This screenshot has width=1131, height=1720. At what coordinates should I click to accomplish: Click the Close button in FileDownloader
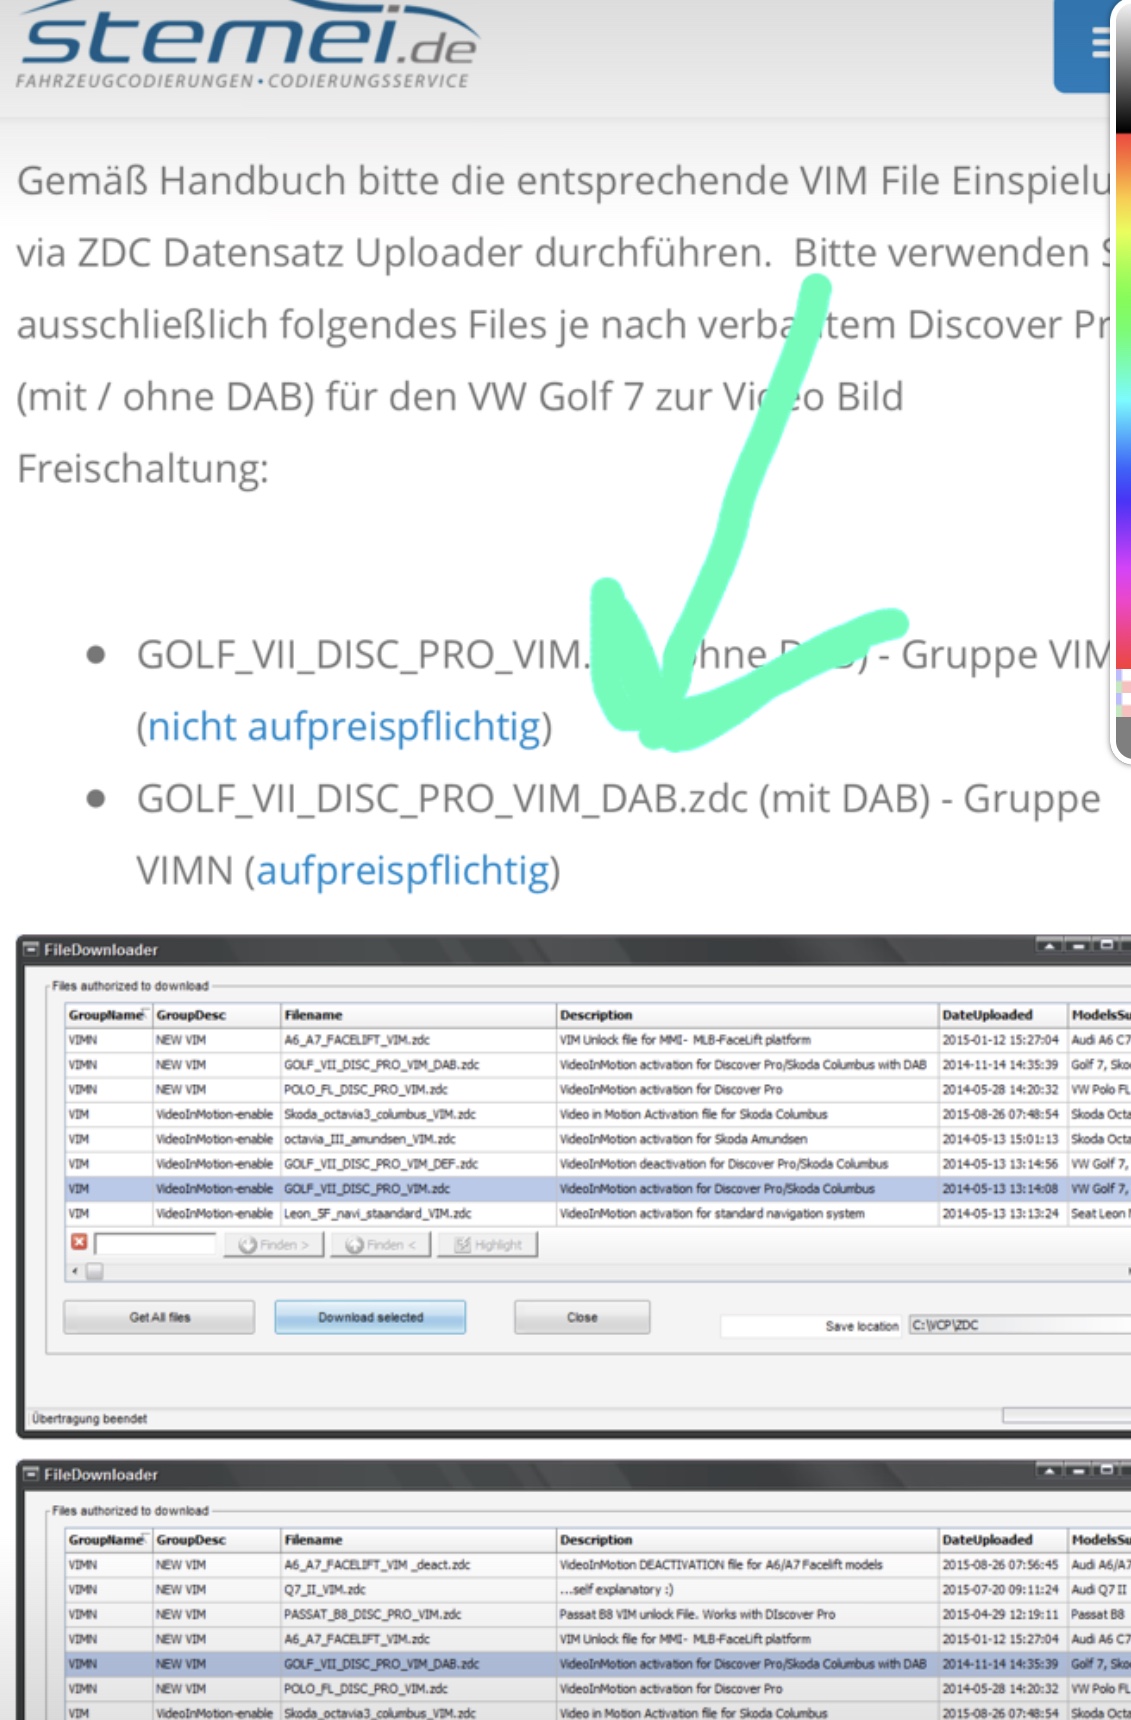coord(582,1317)
